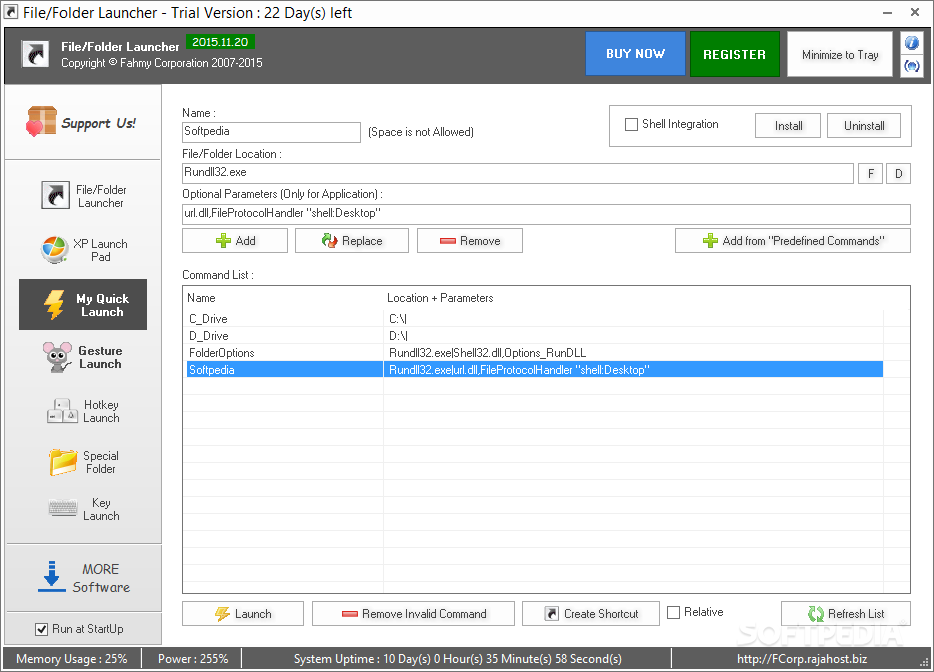Switch to Gesture Launch section
Viewport: 934px width, 672px height.
[83, 357]
